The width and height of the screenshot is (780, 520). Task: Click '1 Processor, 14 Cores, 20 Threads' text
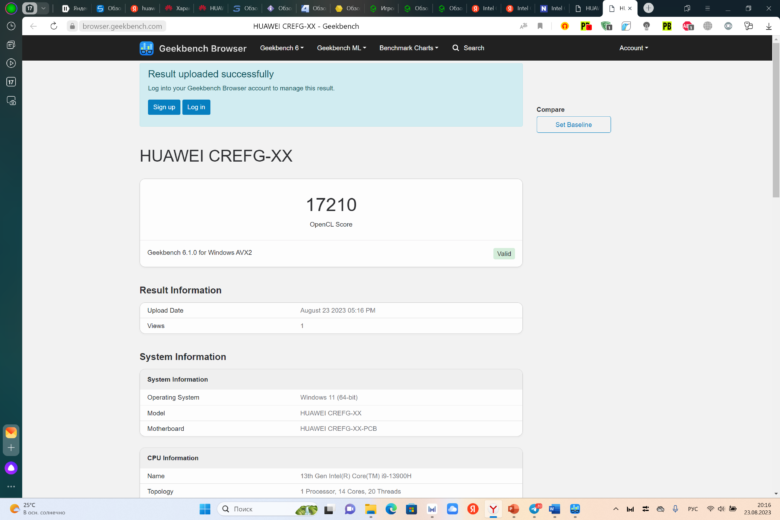(x=350, y=492)
